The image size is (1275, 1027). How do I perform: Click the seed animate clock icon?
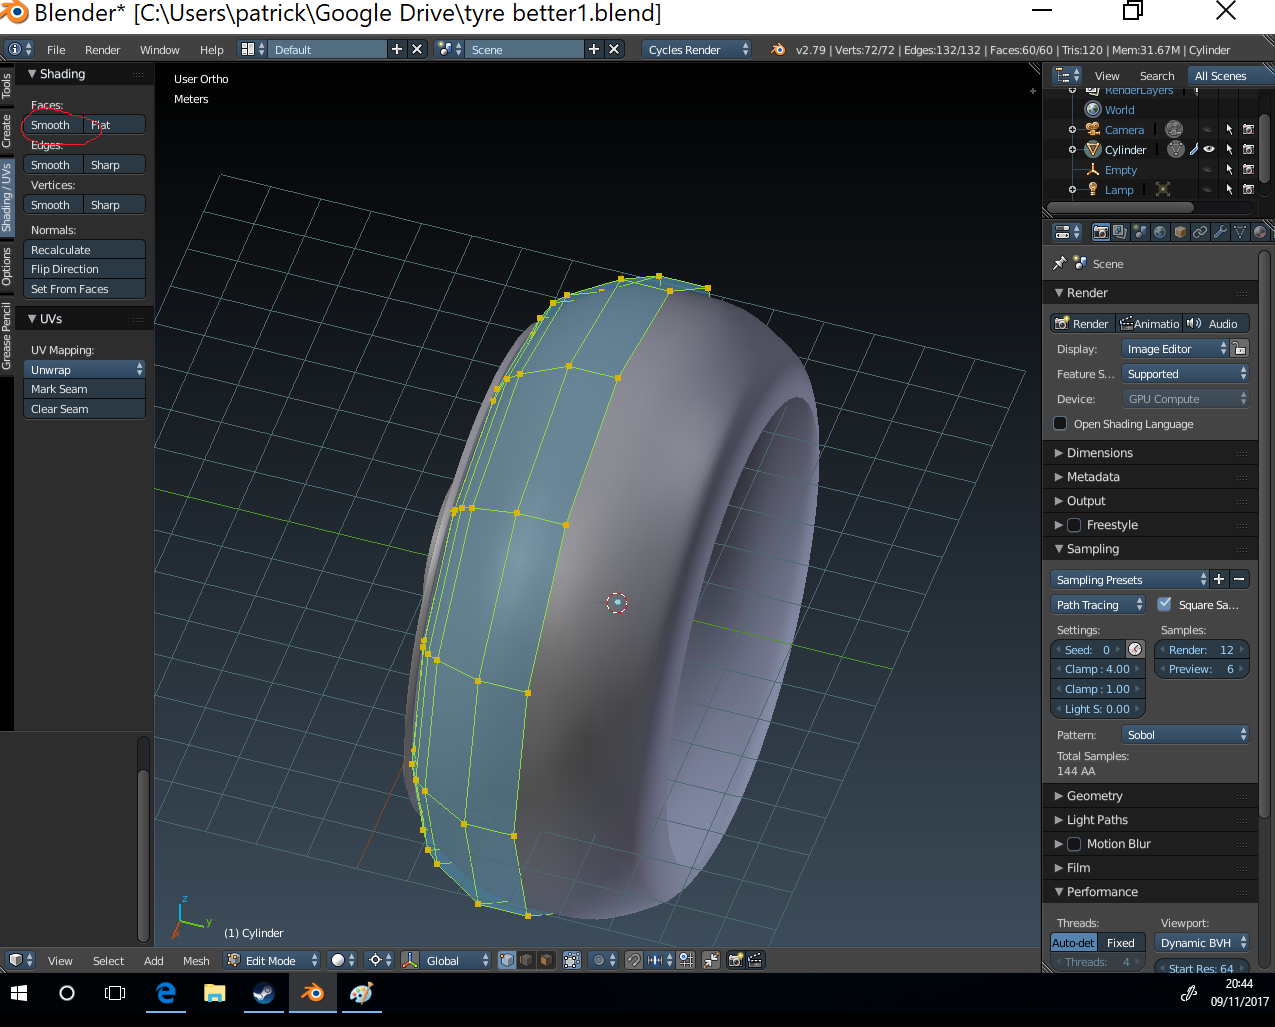tap(1135, 649)
